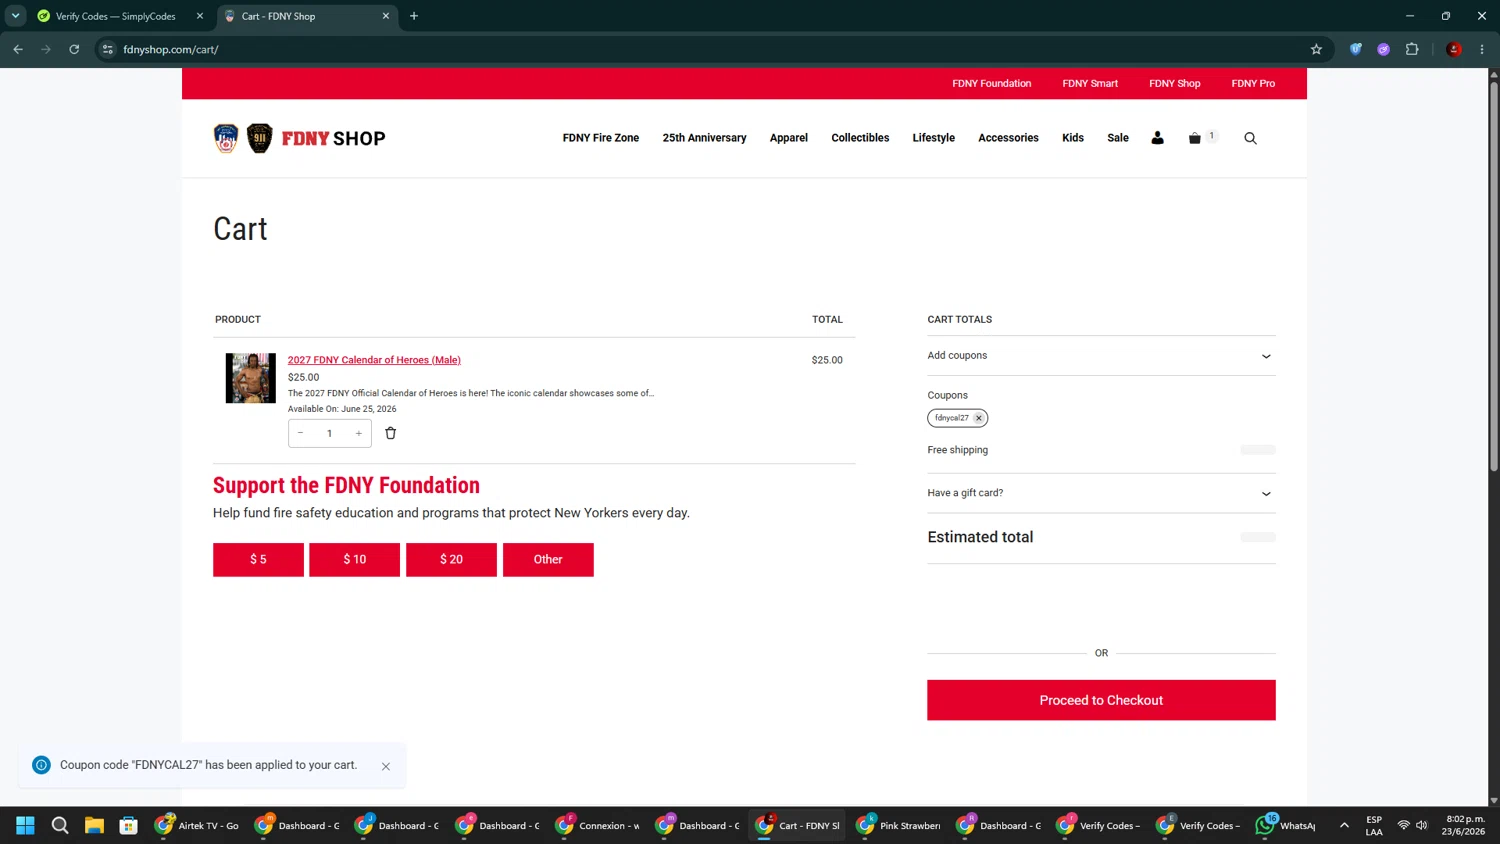This screenshot has width=1500, height=844.
Task: Switch to Airtek TV Chrome window in taskbar
Action: (x=197, y=825)
